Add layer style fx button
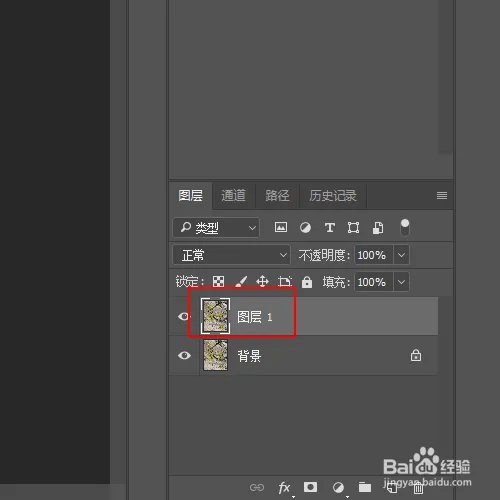The width and height of the screenshot is (500, 500). point(284,488)
